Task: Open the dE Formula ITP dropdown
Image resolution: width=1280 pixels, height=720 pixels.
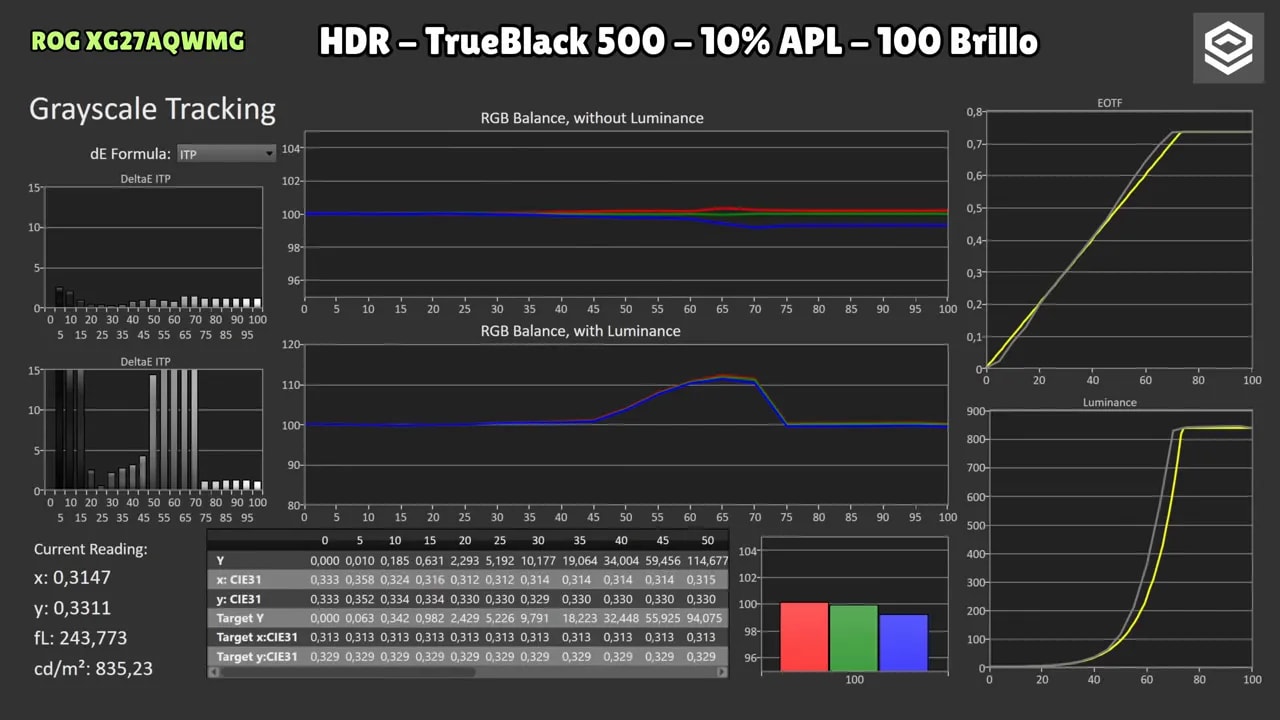Action: [x=226, y=154]
